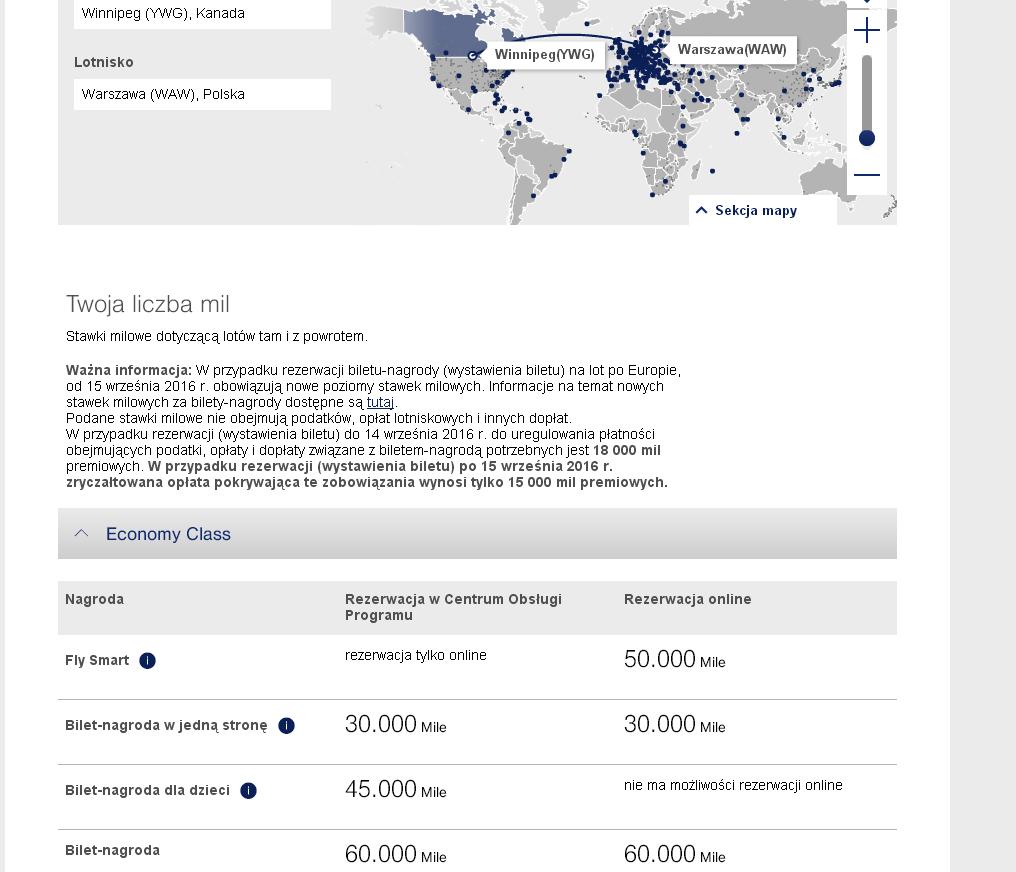
Task: Follow the 'tutaj' link
Action: (380, 402)
